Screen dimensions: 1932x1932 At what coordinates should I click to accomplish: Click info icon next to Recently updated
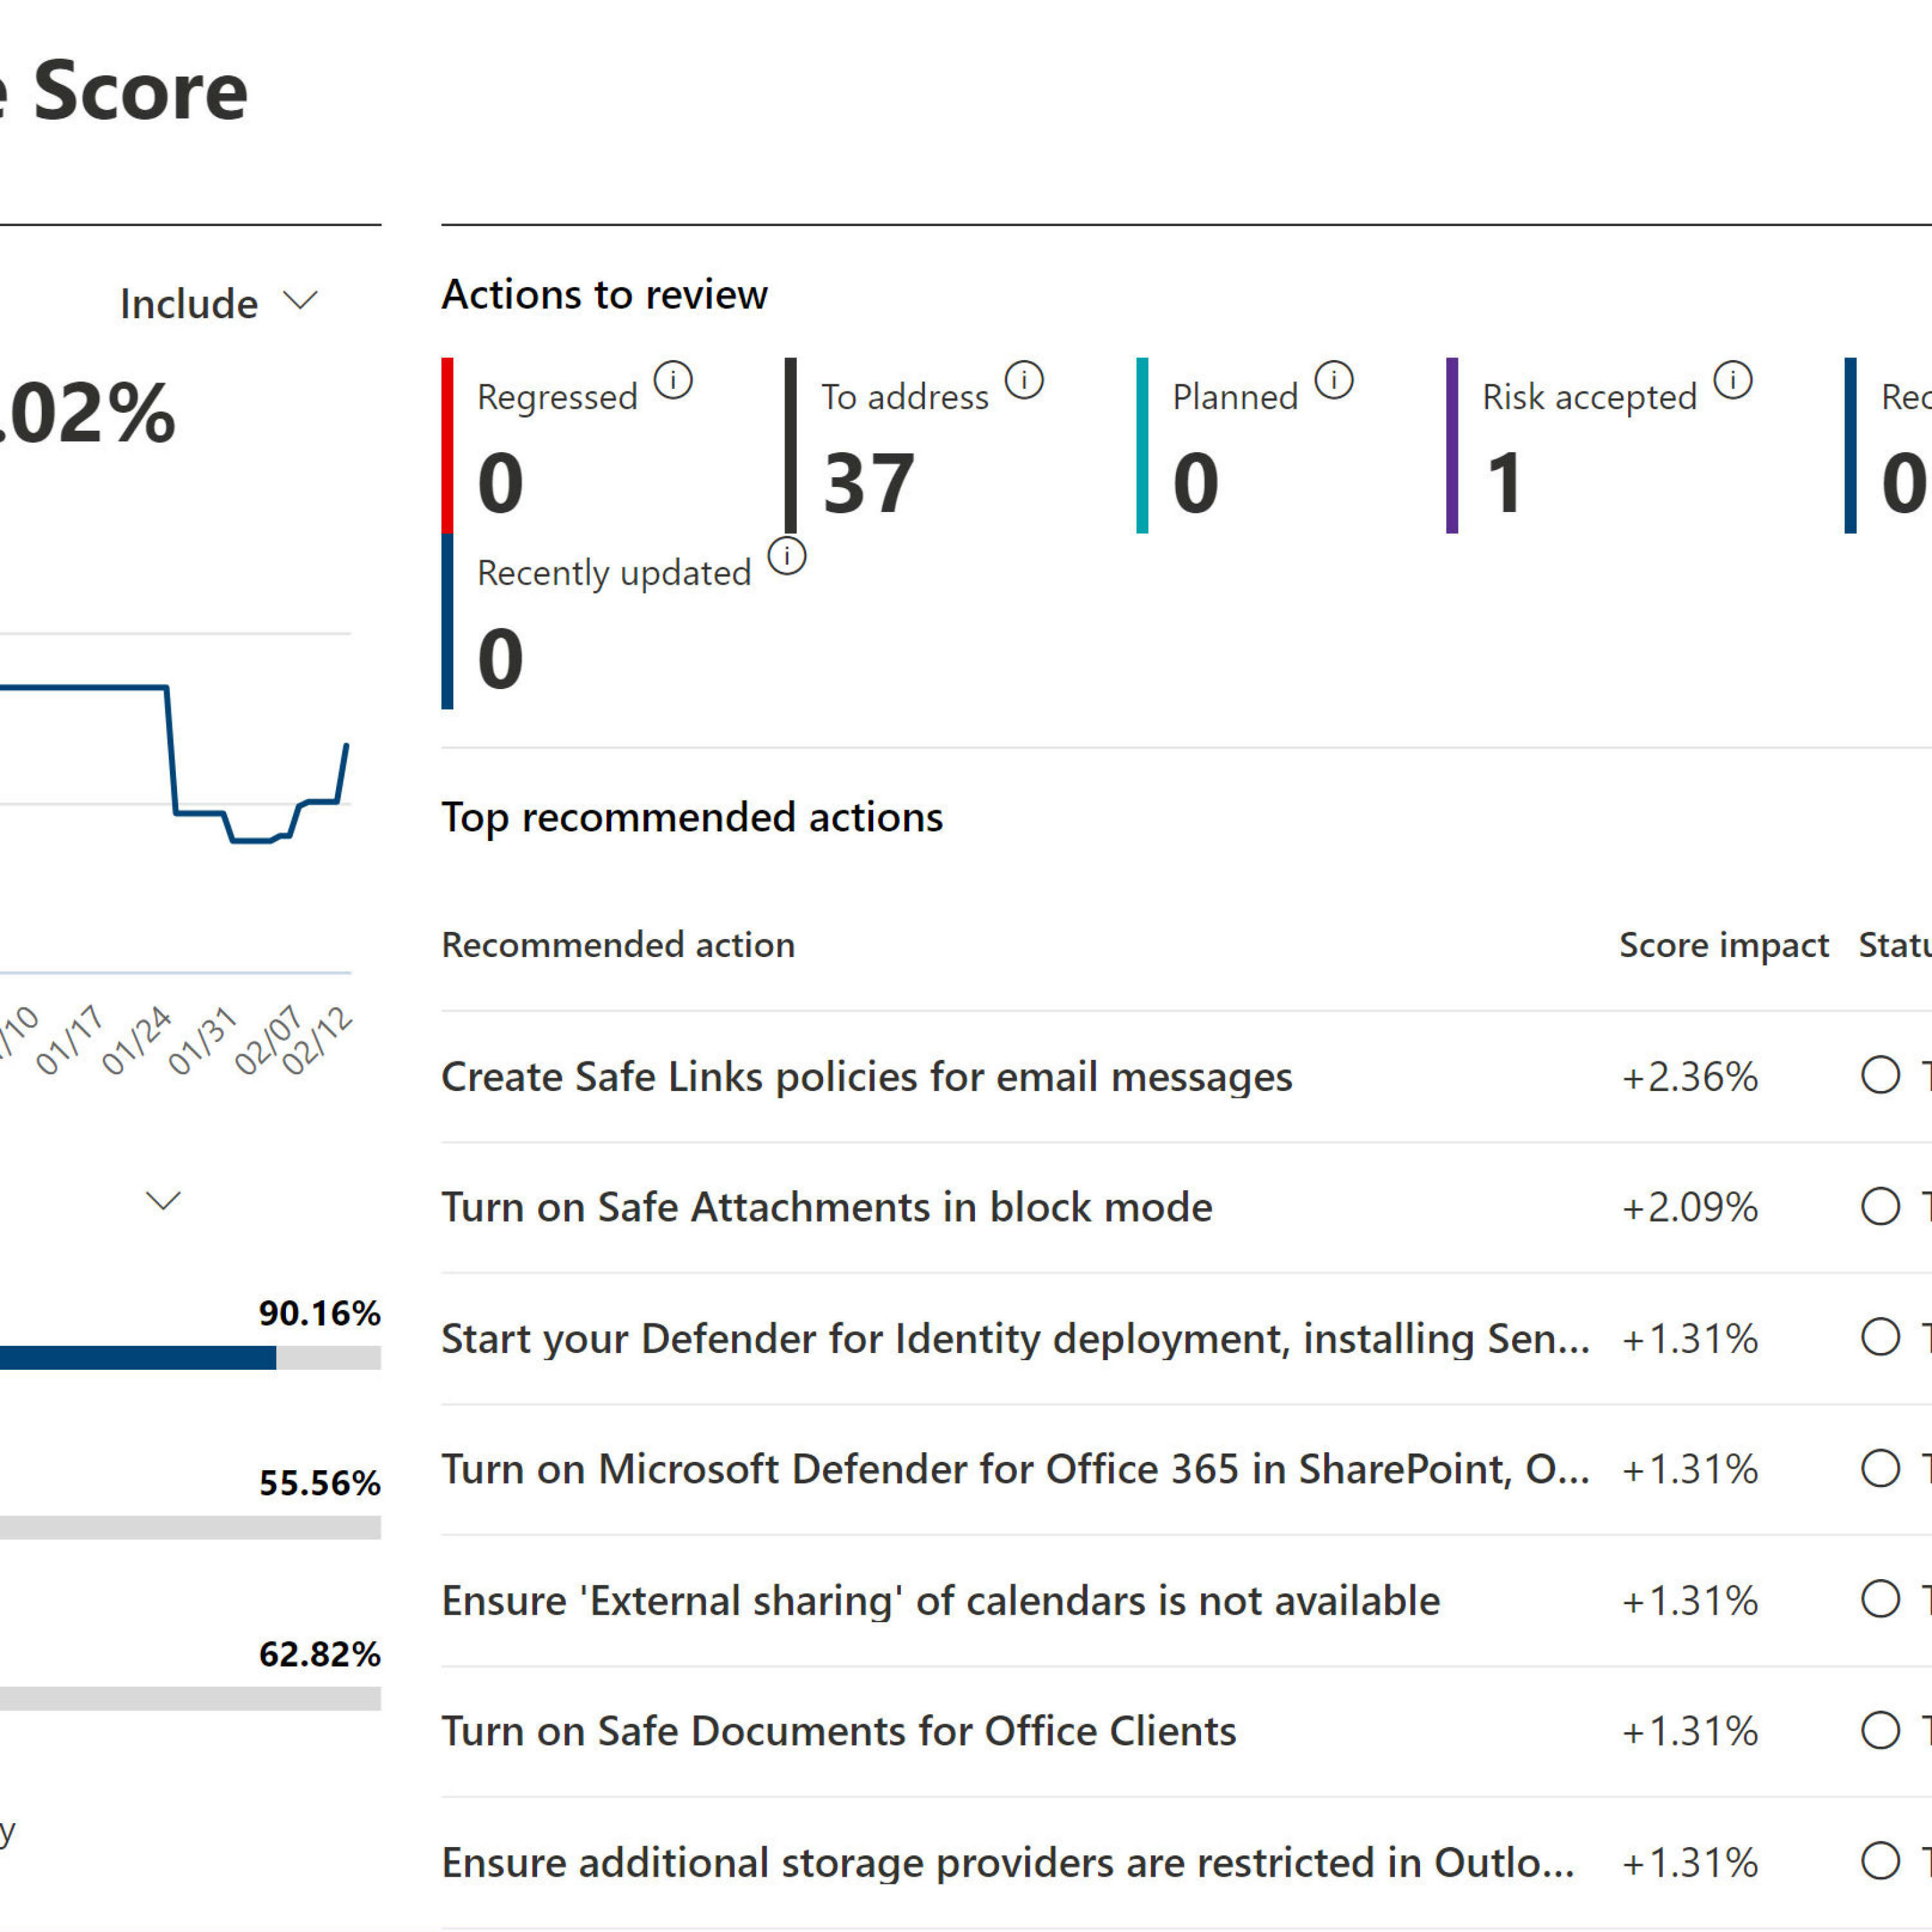(x=787, y=556)
